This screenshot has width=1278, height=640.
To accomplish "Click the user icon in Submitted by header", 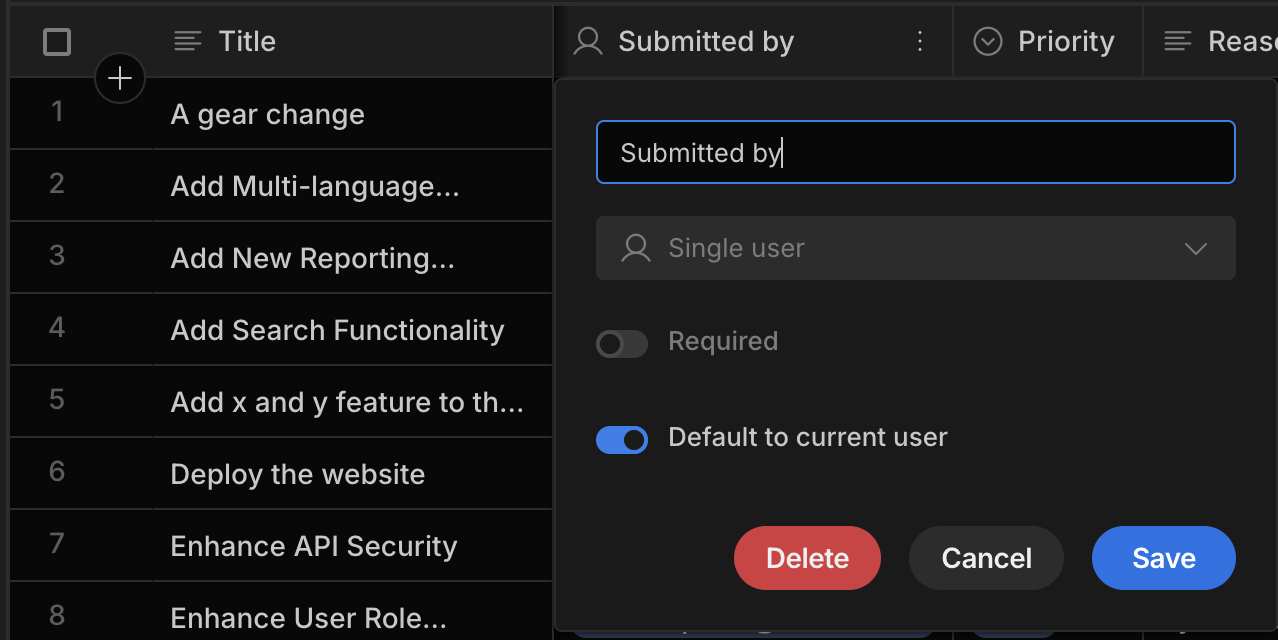I will (x=588, y=41).
